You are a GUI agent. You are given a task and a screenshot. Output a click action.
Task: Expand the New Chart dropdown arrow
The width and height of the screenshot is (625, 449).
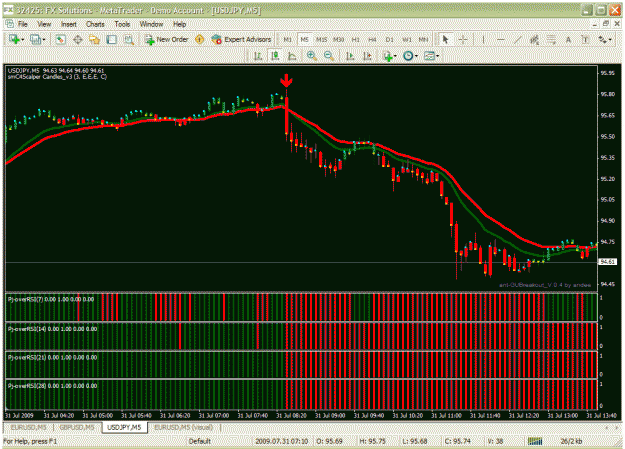(22, 40)
